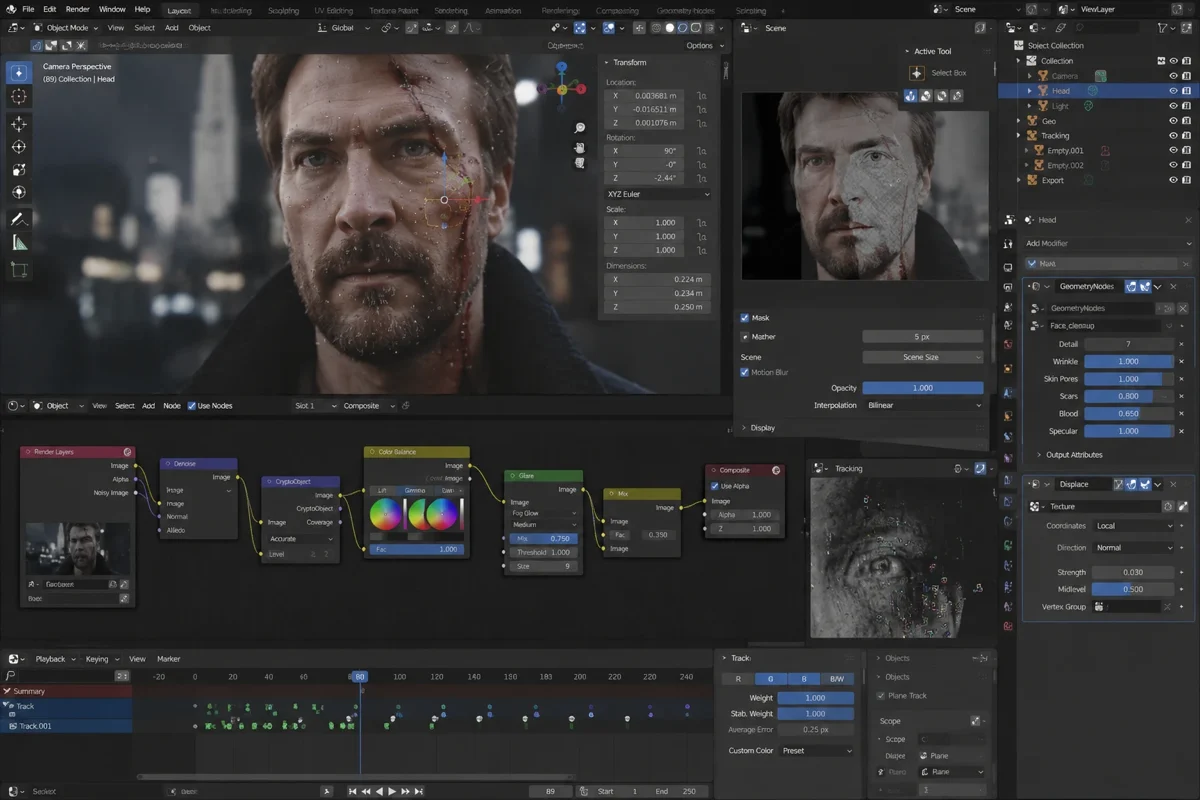Image resolution: width=1200 pixels, height=800 pixels.
Task: Toggle the Plane Track checkbox
Action: pos(881,696)
